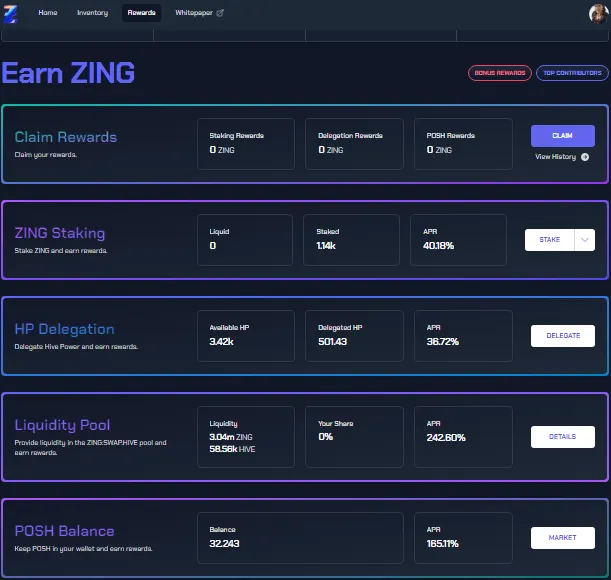Click the plus icon next to View History
611x580 pixels.
[x=585, y=157]
